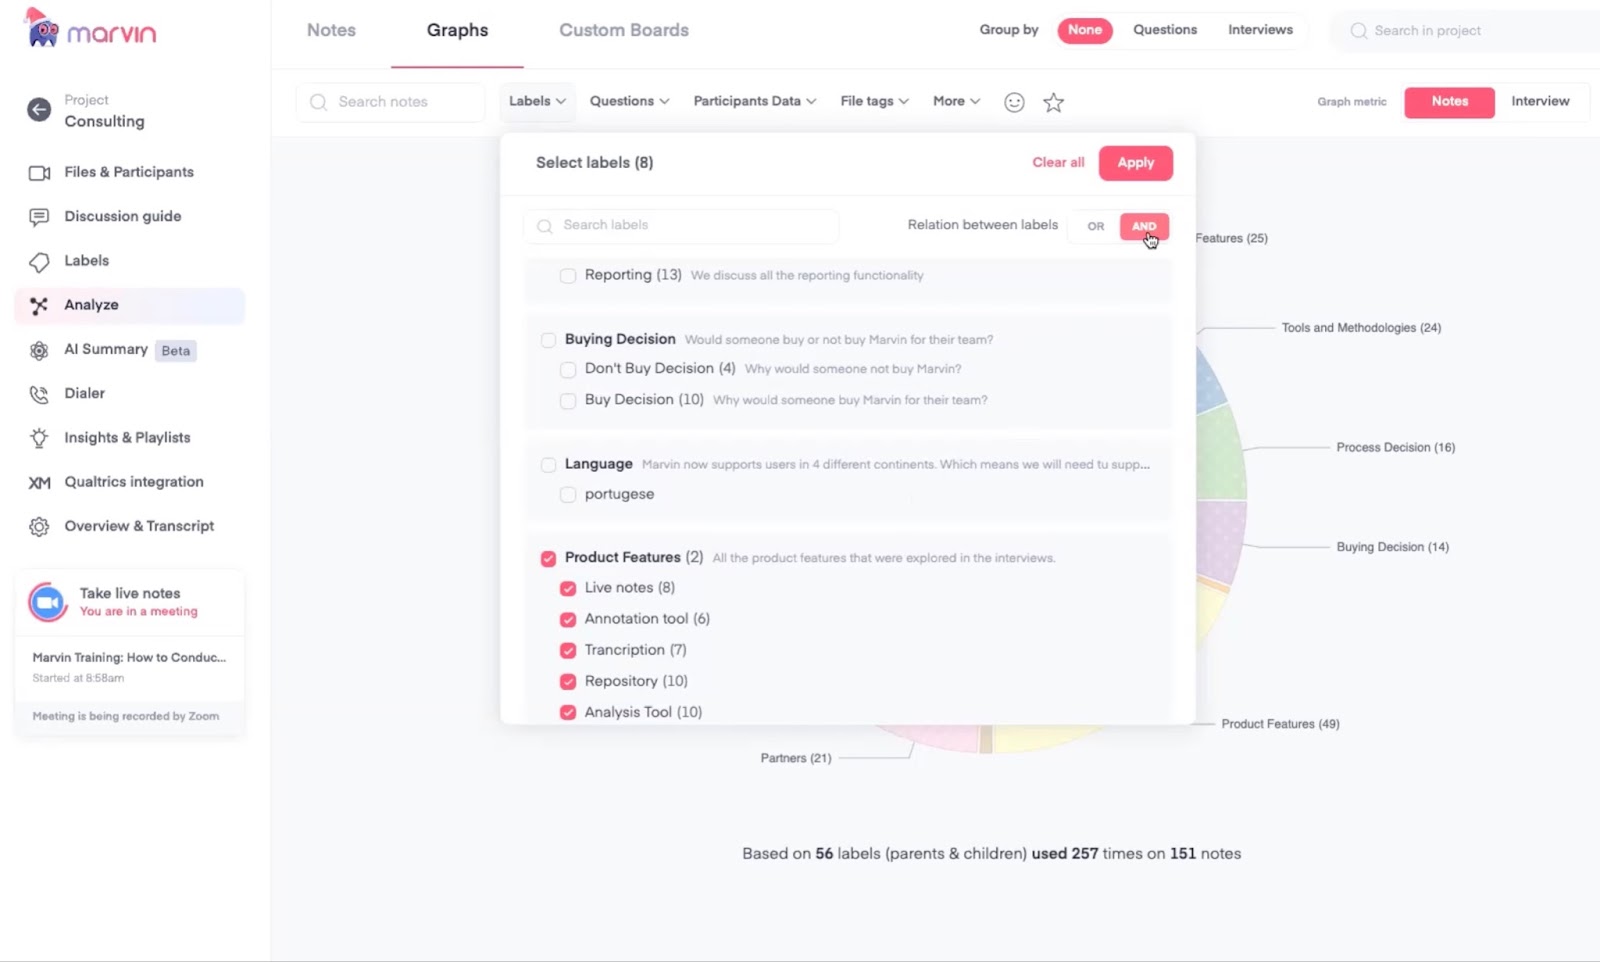This screenshot has height=962, width=1600.
Task: Click the Search in project magnifier icon
Action: coord(1358,31)
